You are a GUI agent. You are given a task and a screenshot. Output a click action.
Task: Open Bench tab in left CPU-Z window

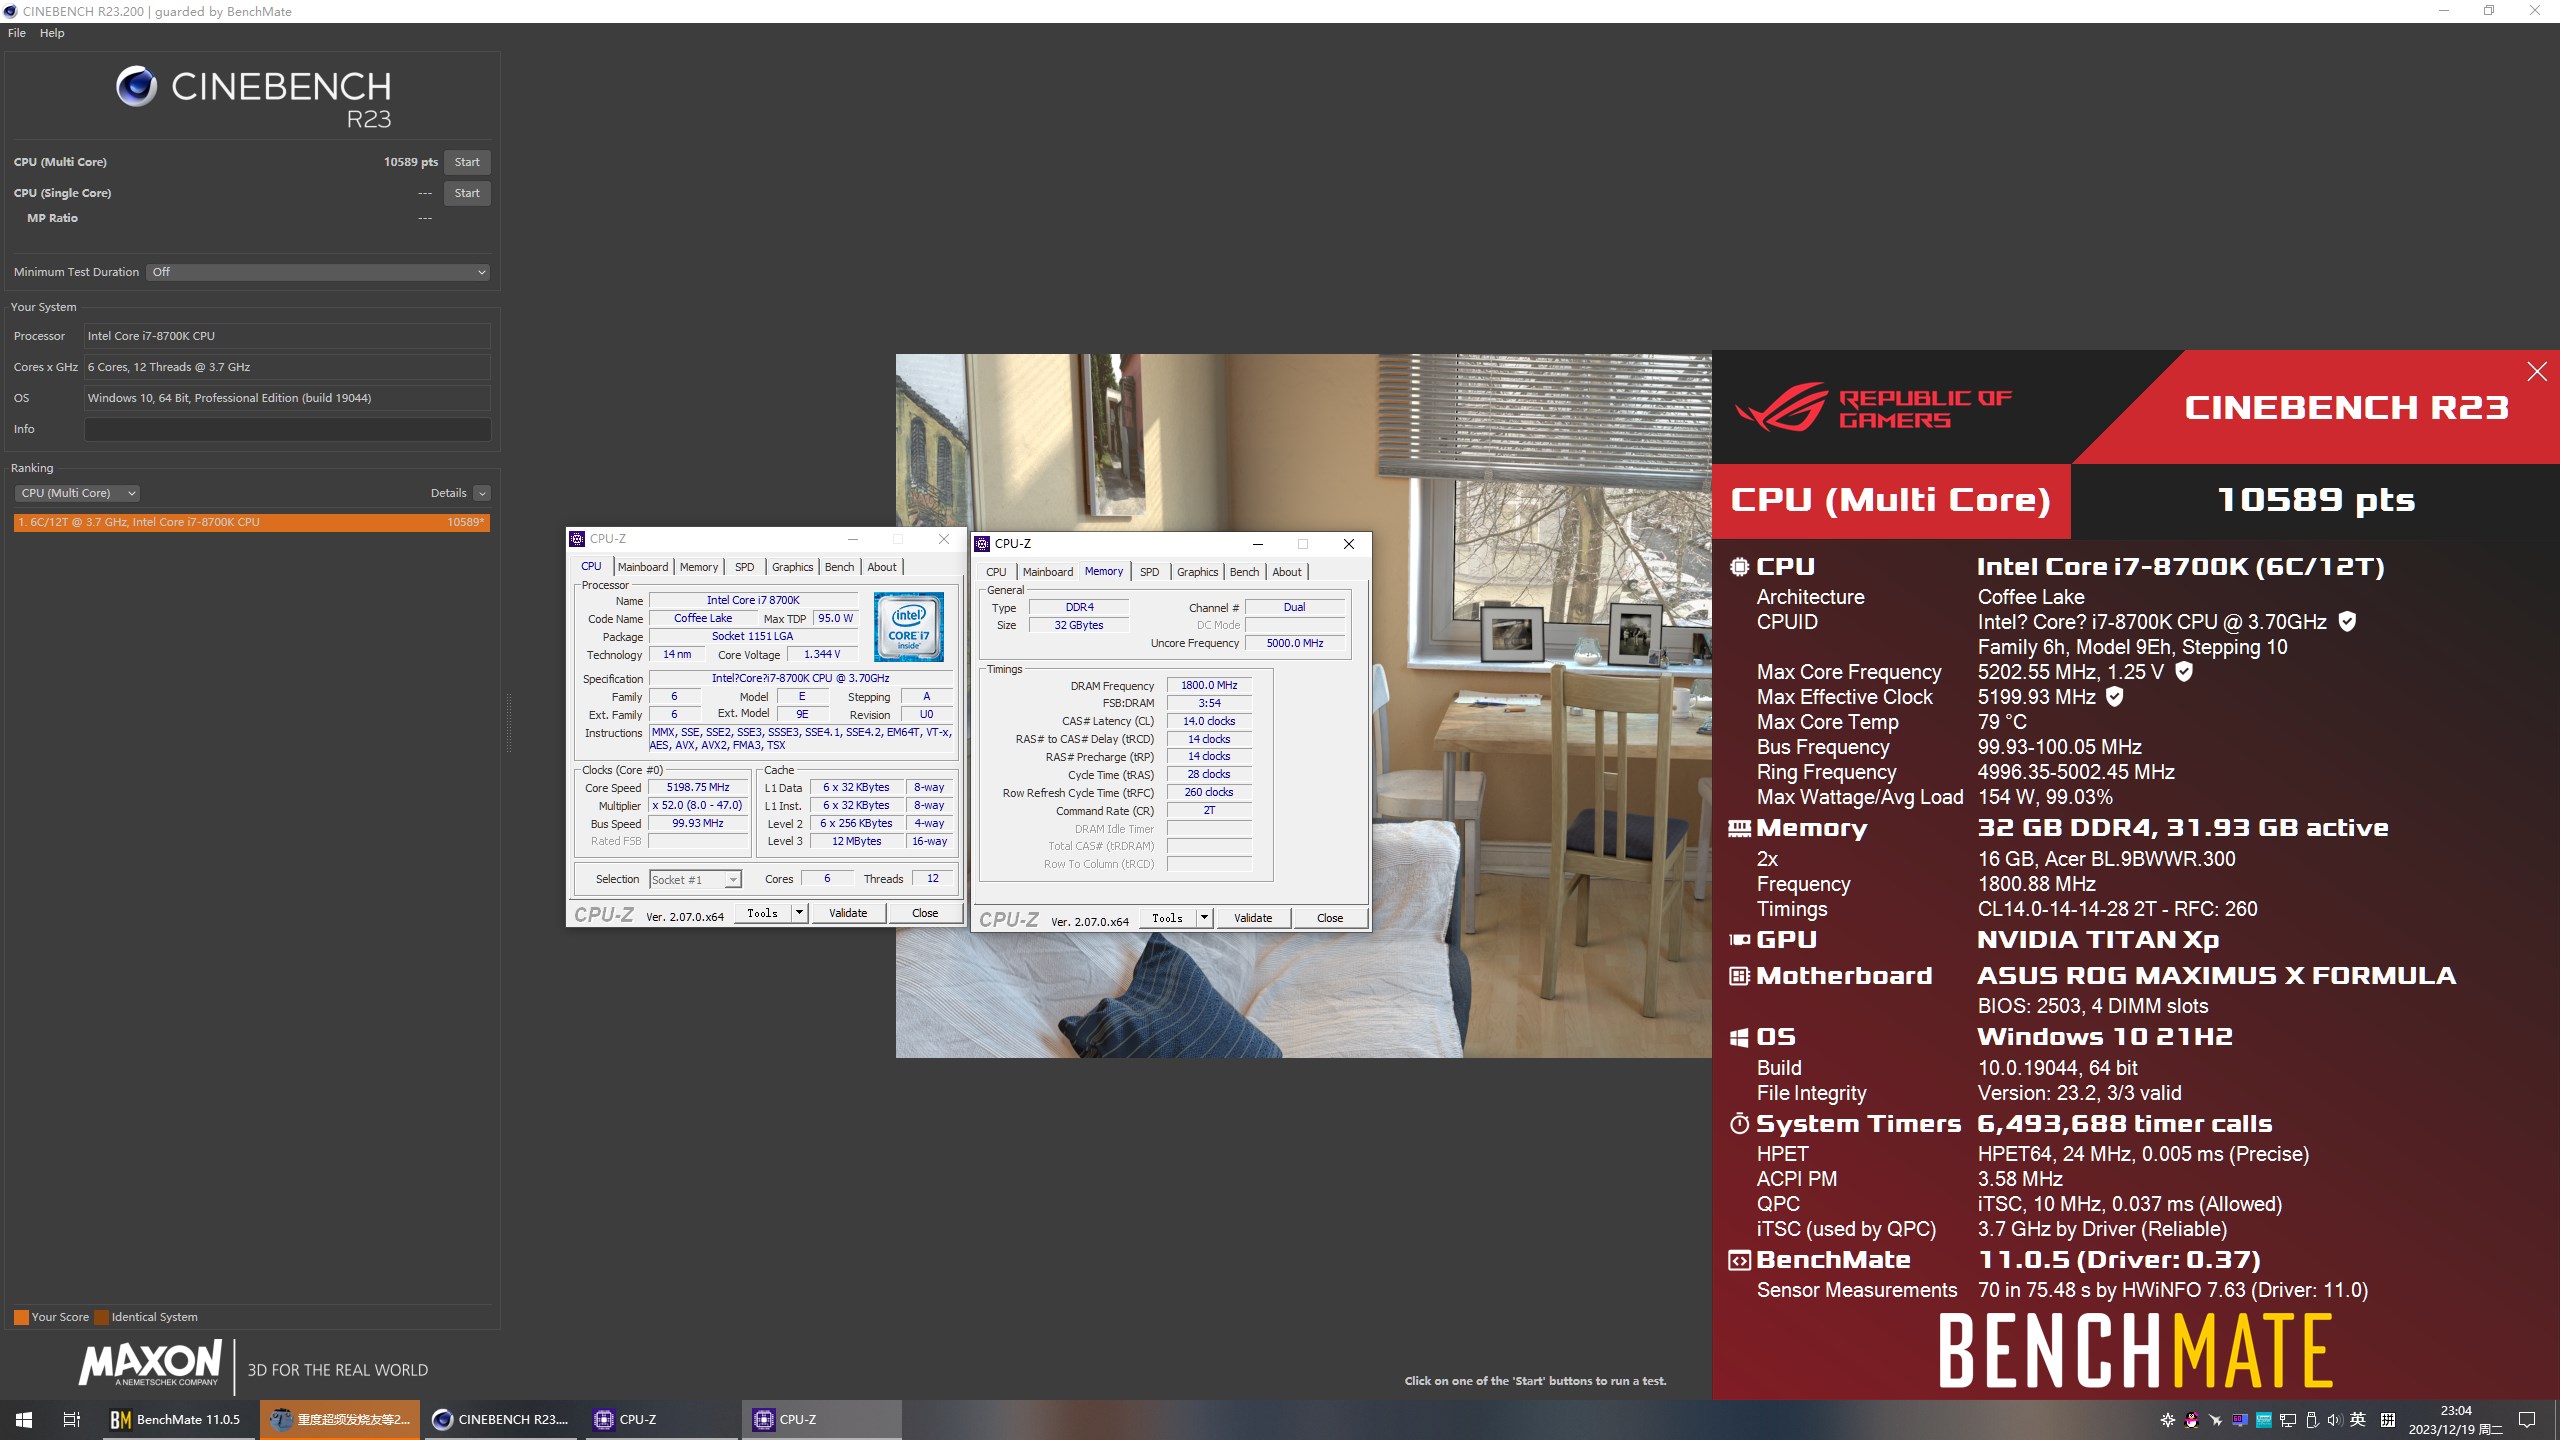(839, 567)
